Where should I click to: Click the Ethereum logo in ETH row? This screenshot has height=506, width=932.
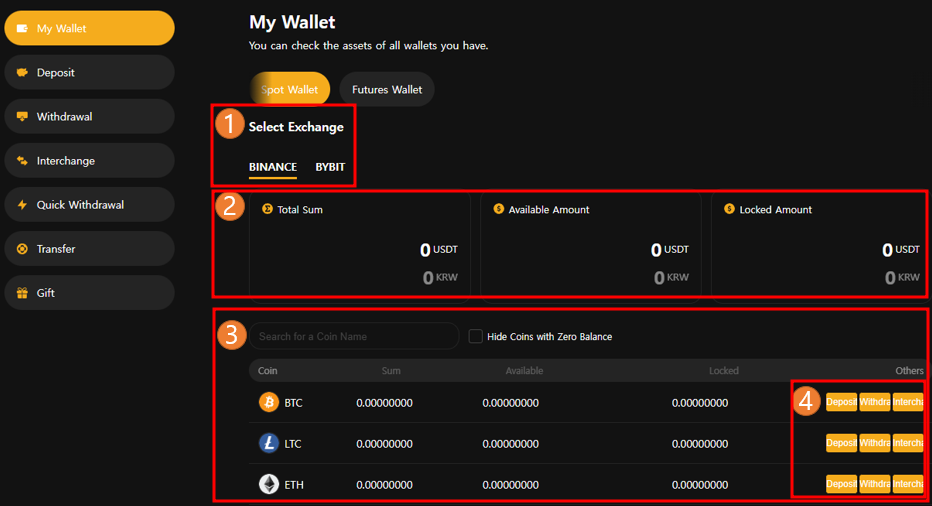pos(269,484)
